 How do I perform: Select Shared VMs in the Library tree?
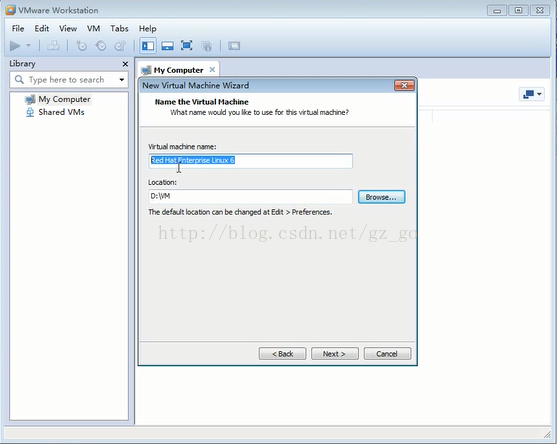tap(61, 112)
